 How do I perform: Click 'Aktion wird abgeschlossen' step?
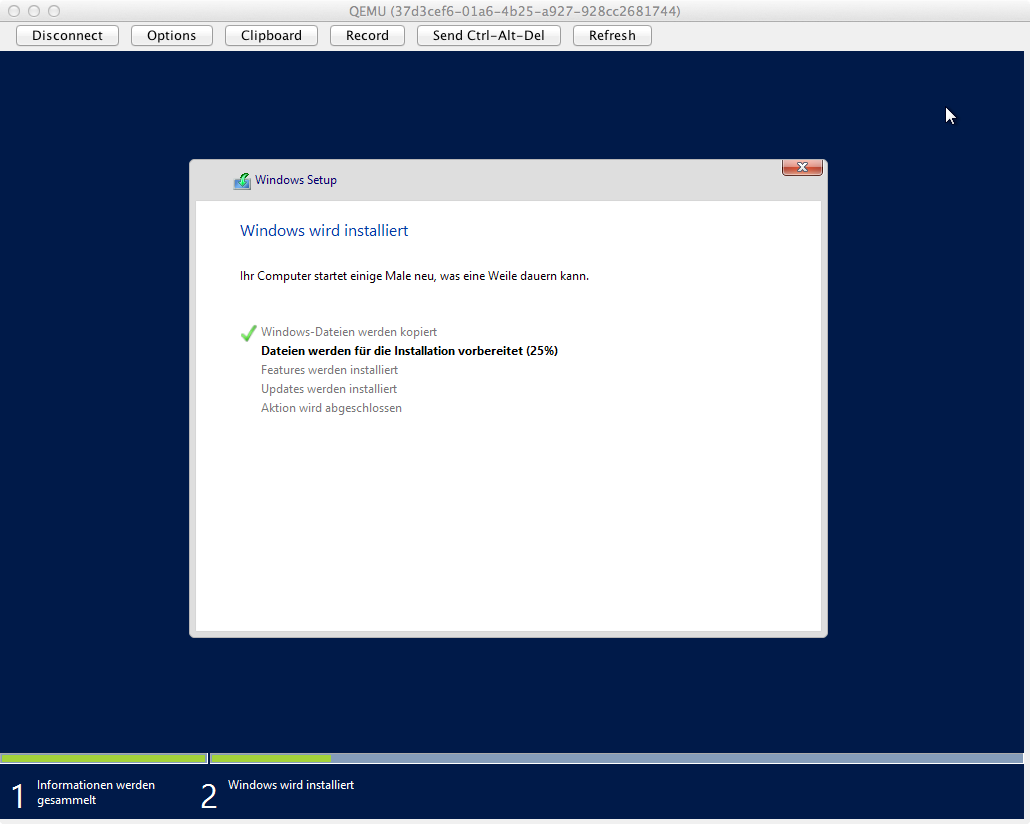331,408
